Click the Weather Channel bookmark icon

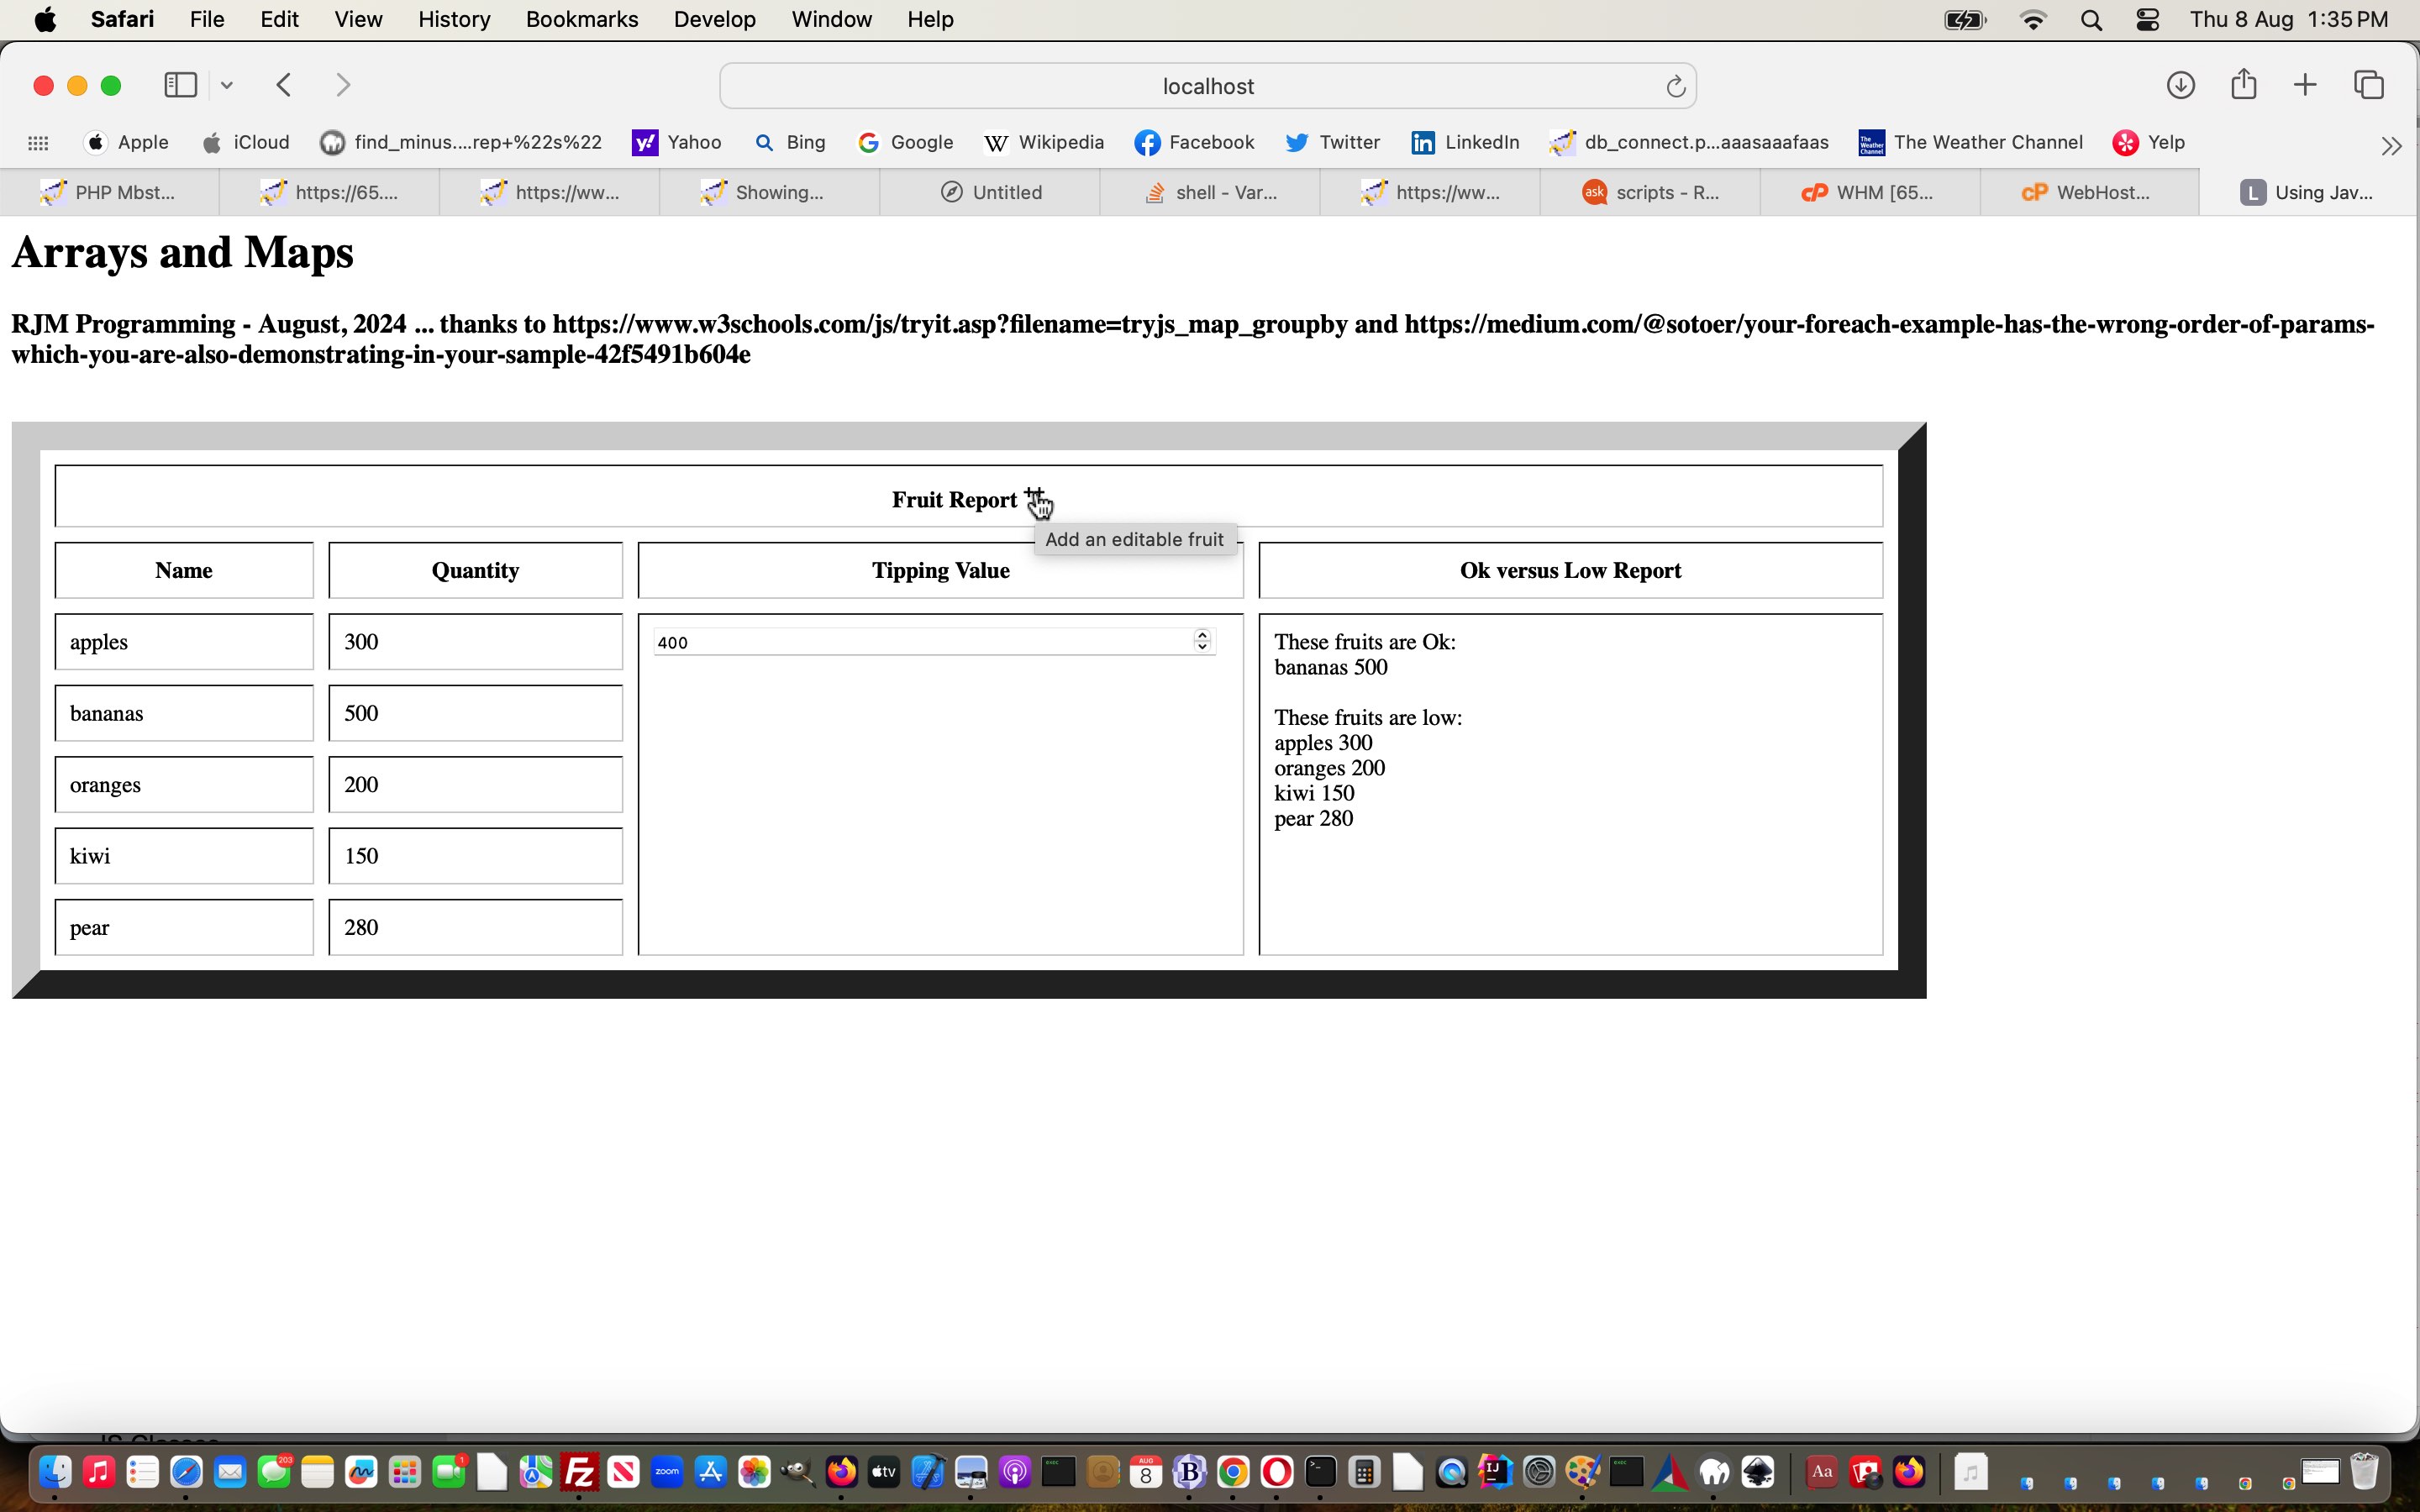click(x=1871, y=141)
